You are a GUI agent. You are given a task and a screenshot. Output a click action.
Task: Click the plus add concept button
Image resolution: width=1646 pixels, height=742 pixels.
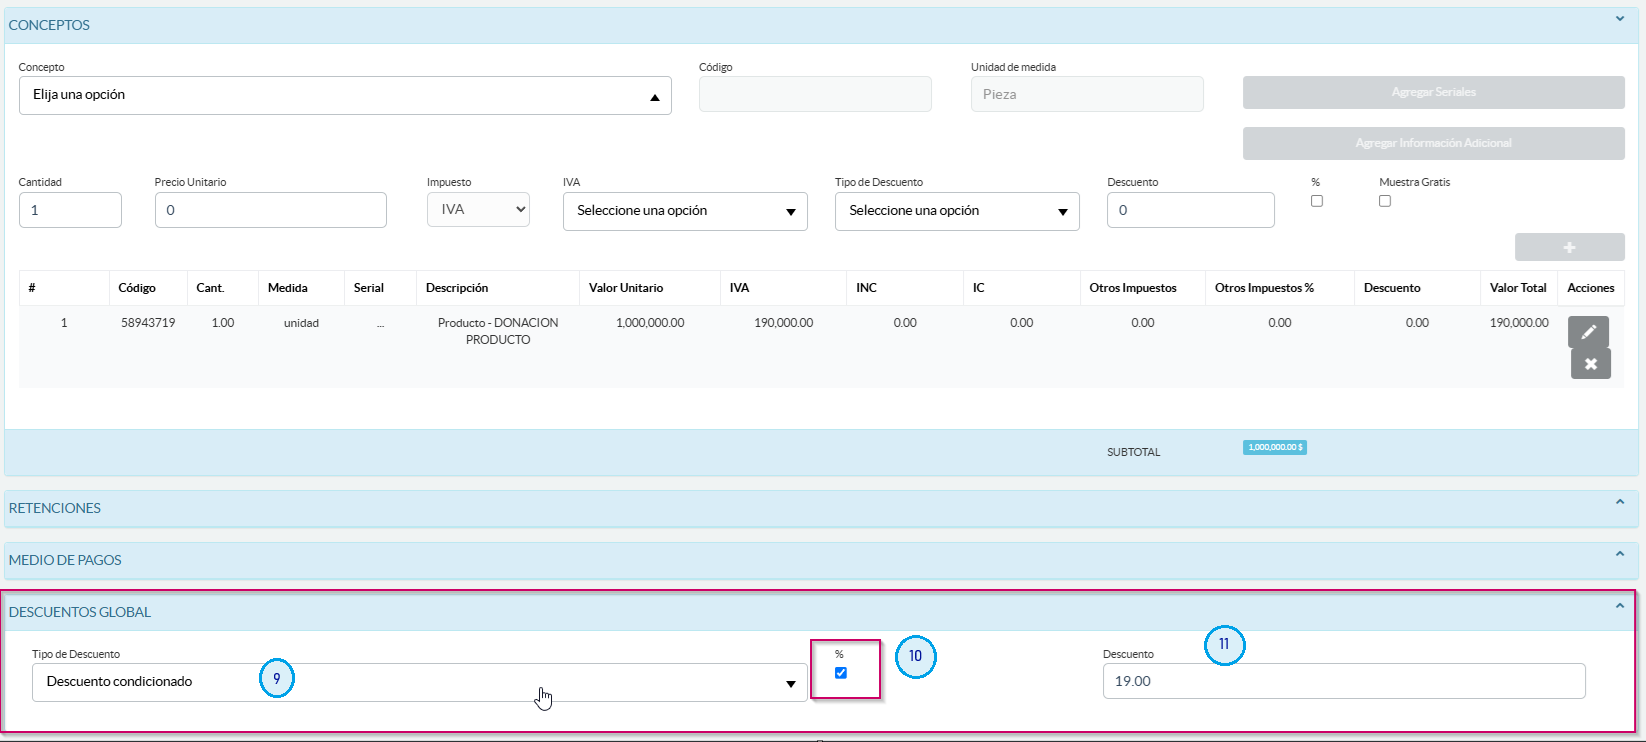point(1569,247)
